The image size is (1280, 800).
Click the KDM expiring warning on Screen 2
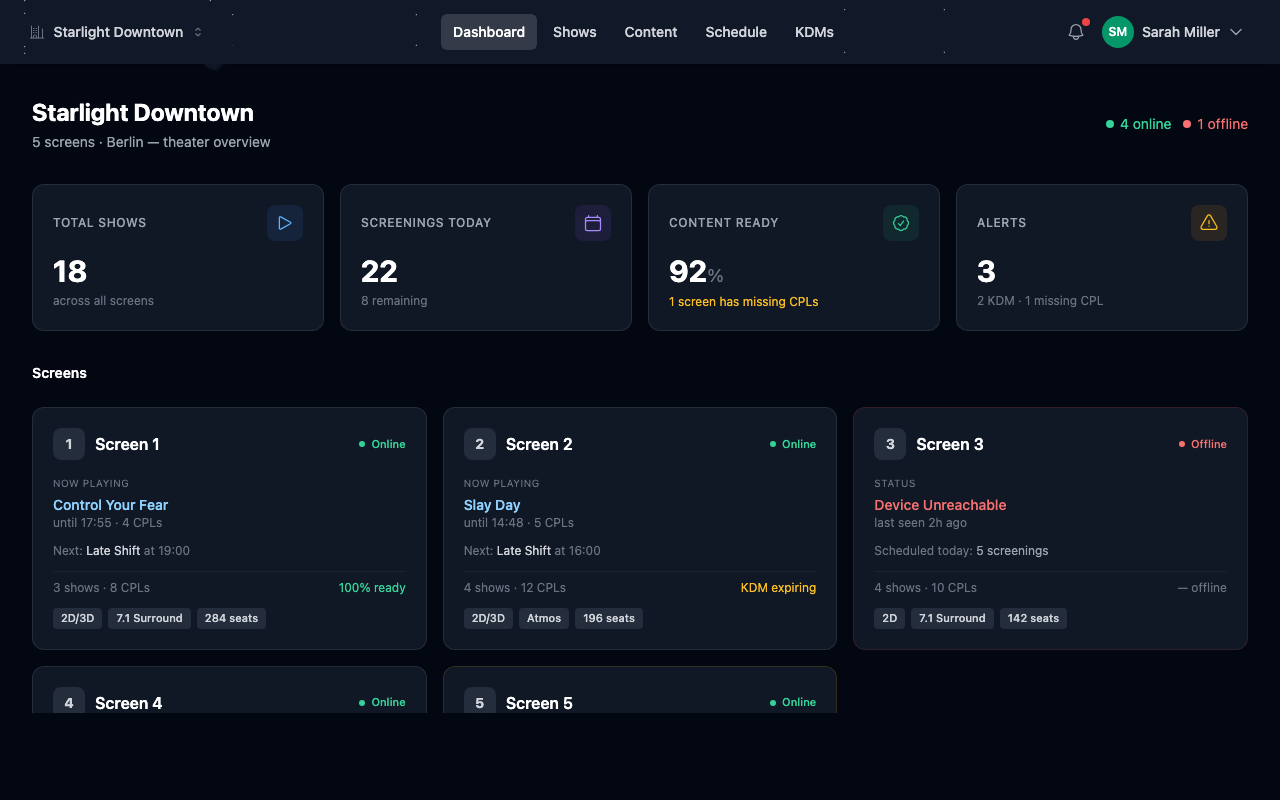(x=778, y=588)
